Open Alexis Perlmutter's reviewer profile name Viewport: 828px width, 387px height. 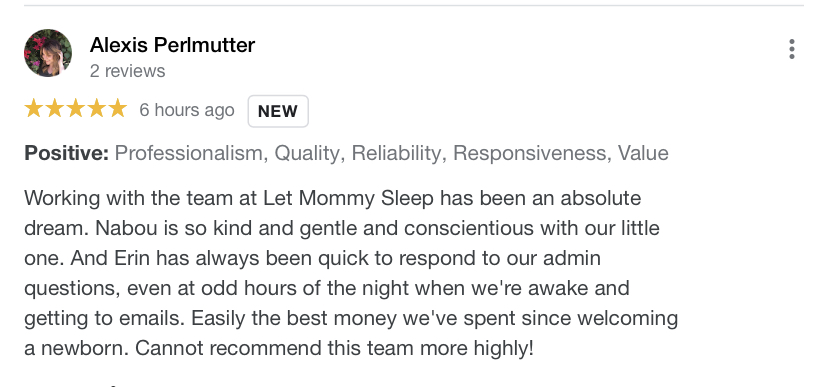[172, 45]
